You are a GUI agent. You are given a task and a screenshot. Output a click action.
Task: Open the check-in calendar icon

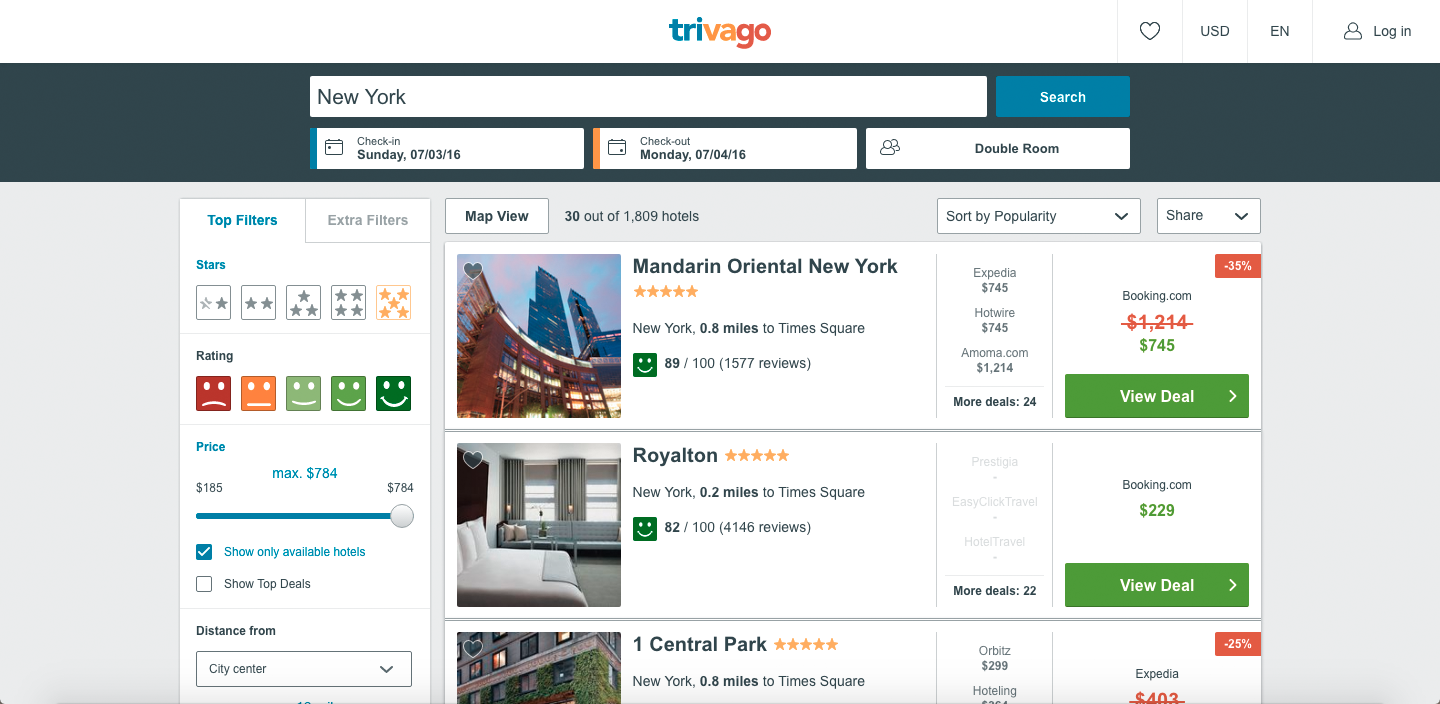334,148
